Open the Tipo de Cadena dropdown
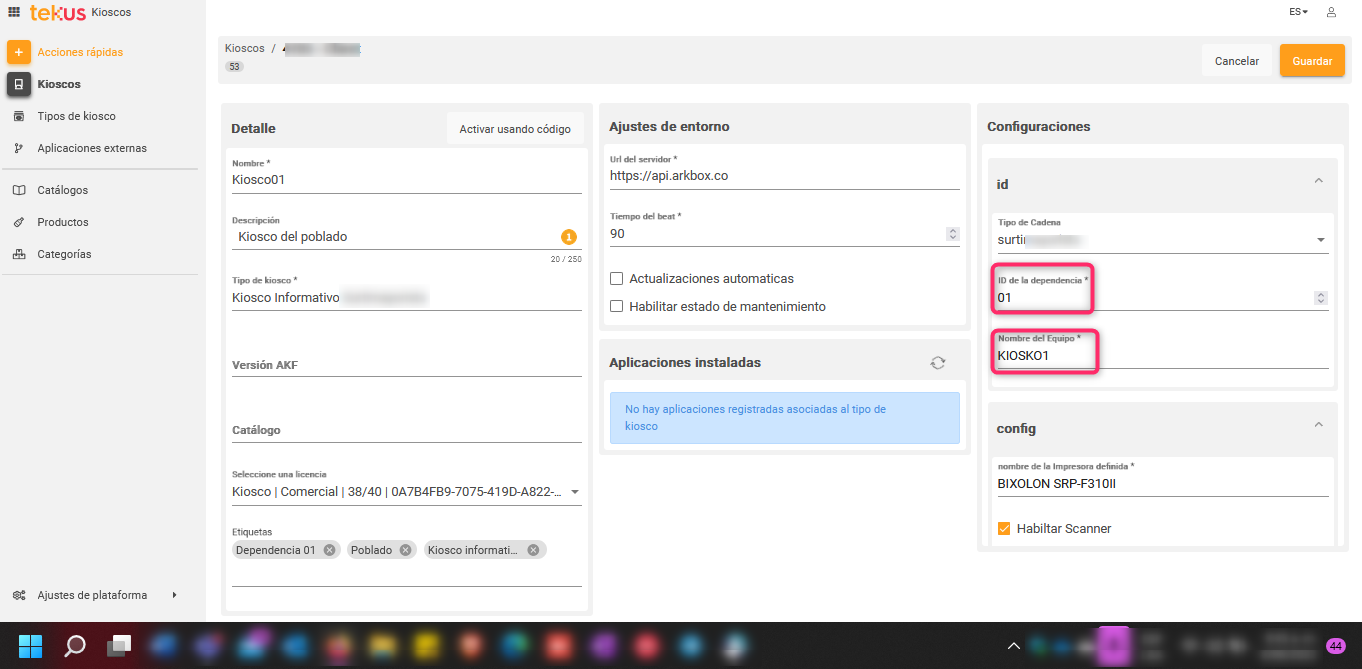Viewport: 1362px width, 669px height. tap(1320, 240)
